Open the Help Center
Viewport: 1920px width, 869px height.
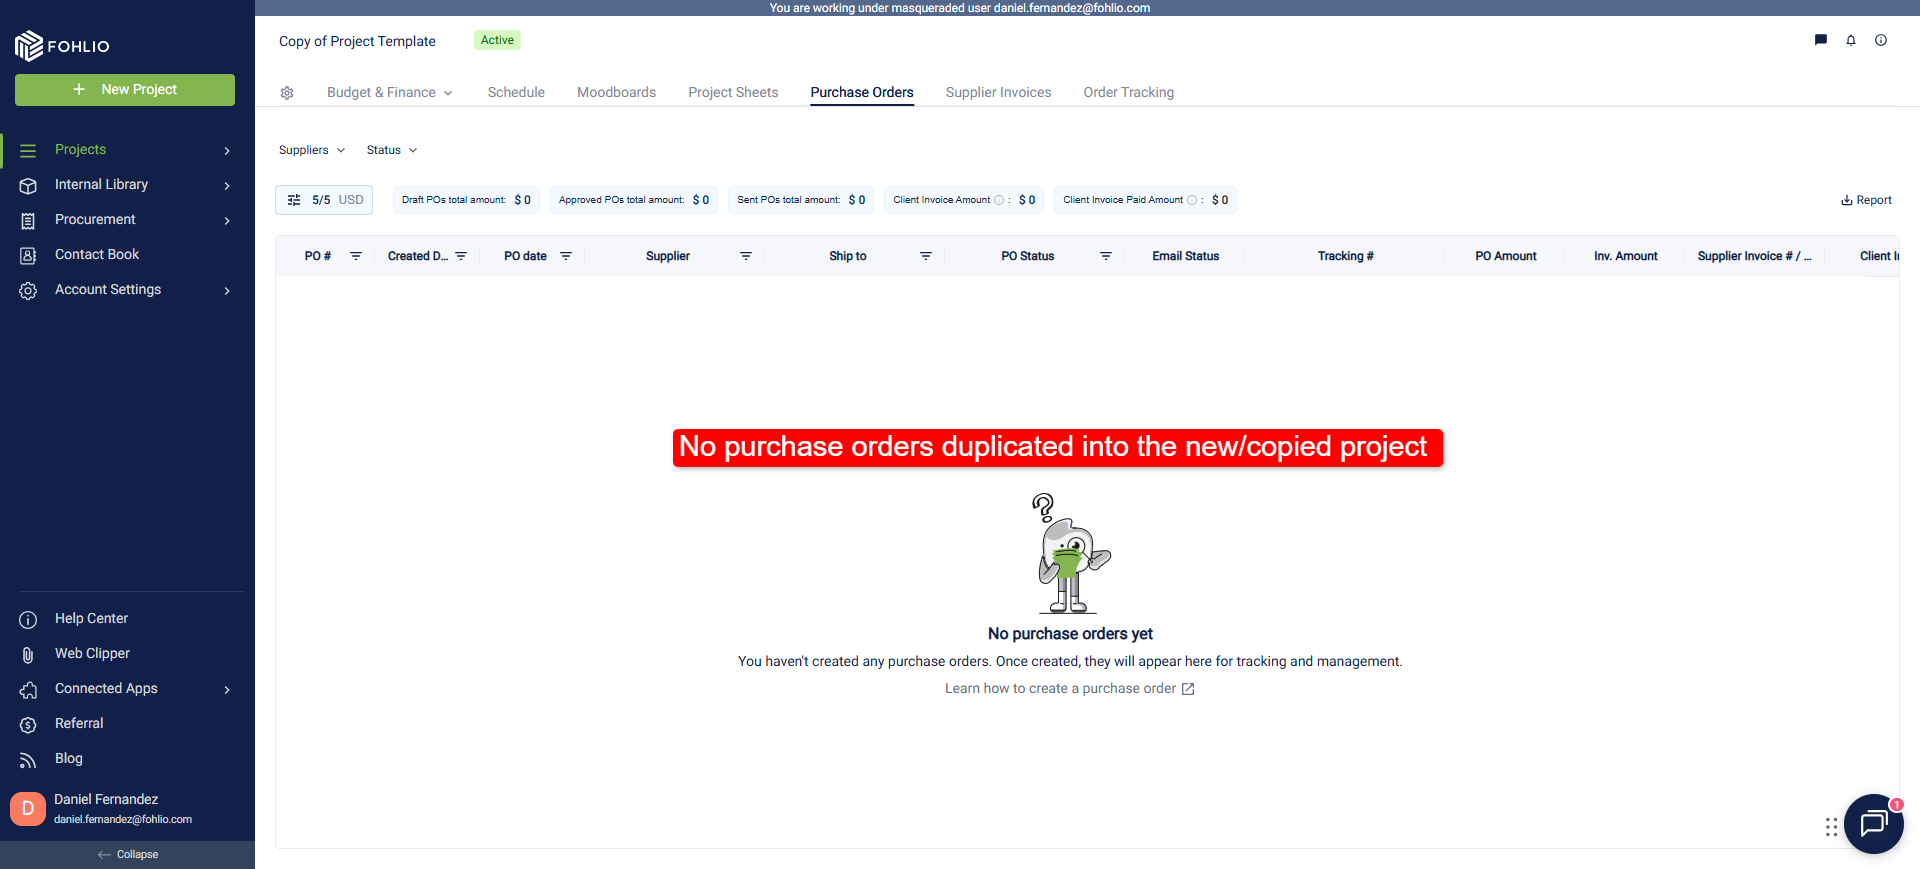91,618
